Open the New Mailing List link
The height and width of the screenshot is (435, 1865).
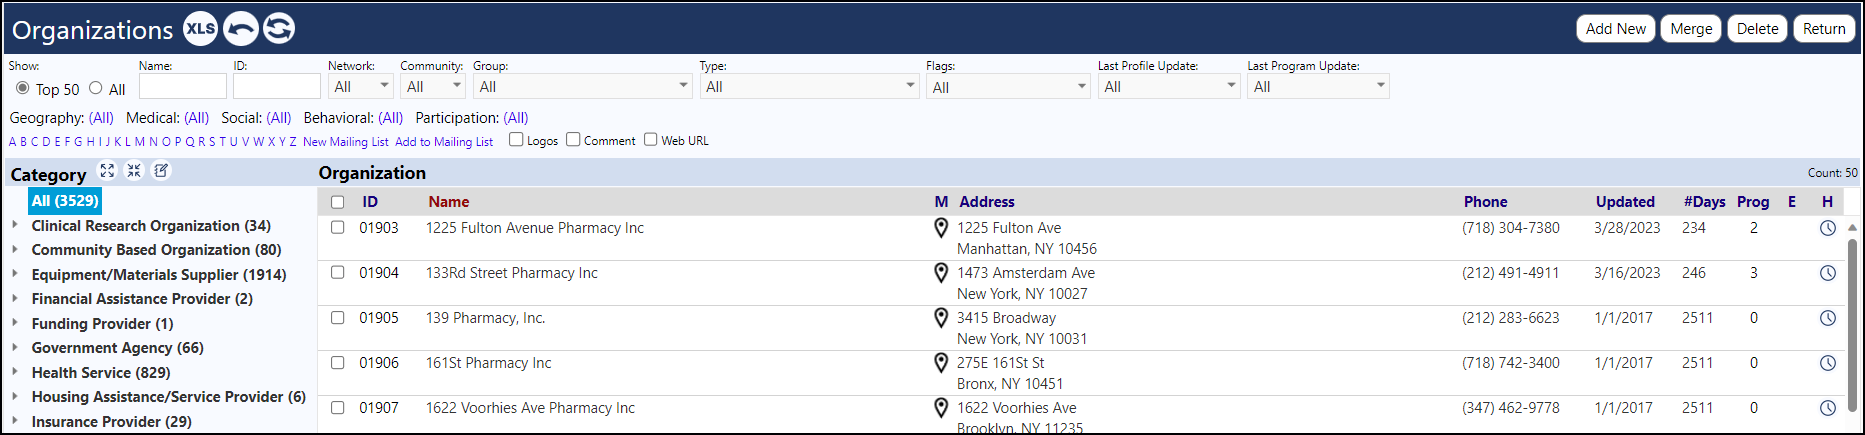point(346,142)
